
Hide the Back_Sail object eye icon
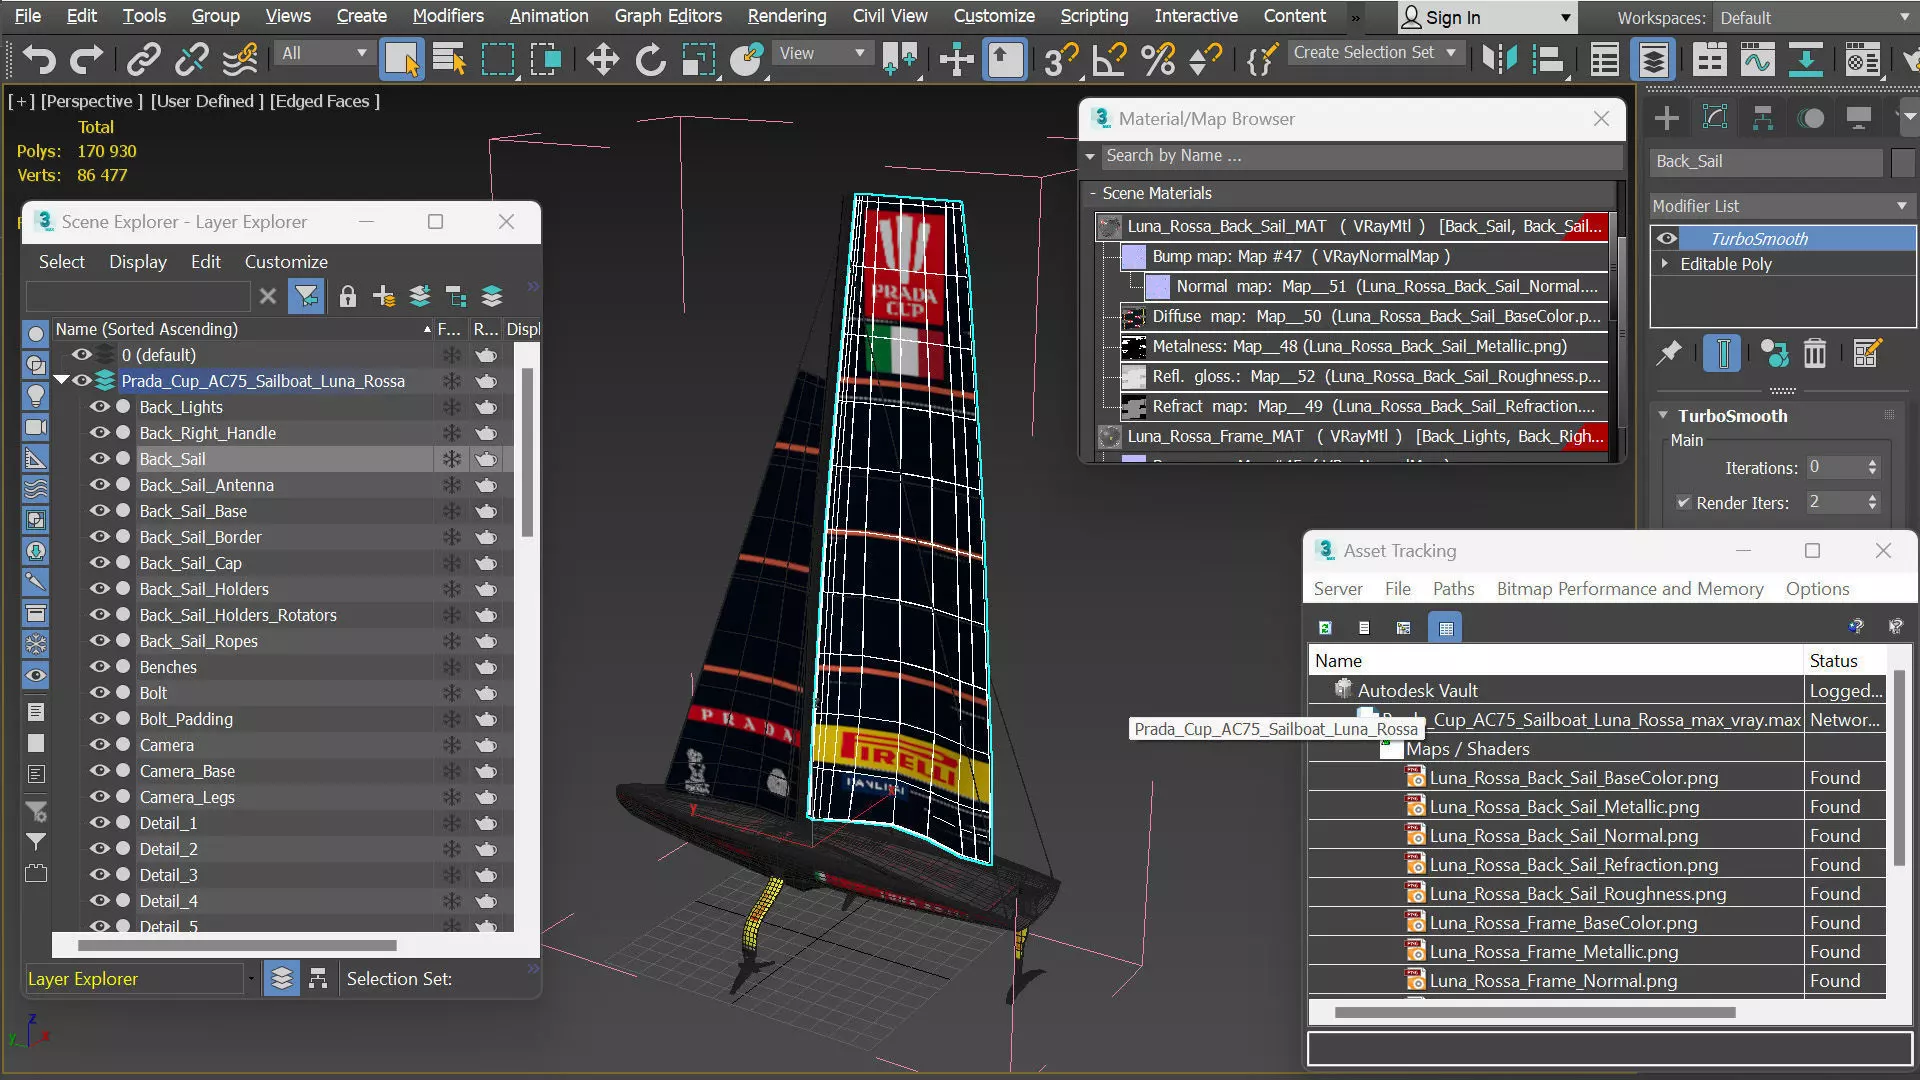pyautogui.click(x=99, y=459)
